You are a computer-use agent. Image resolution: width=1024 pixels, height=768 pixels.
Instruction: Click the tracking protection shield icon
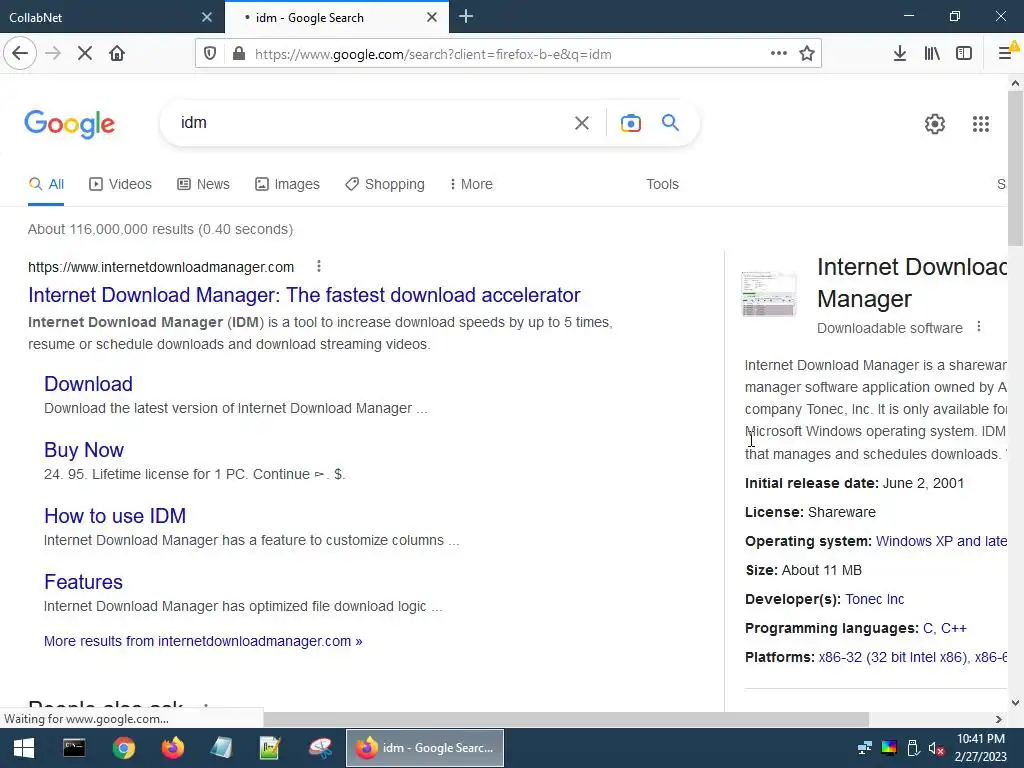pyautogui.click(x=210, y=54)
